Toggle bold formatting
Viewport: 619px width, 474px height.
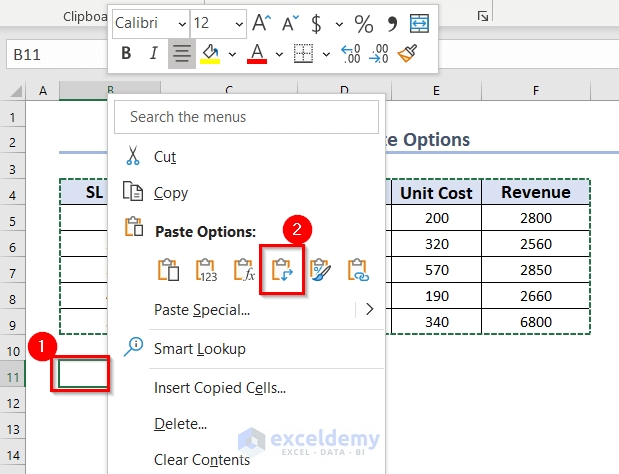pos(126,53)
